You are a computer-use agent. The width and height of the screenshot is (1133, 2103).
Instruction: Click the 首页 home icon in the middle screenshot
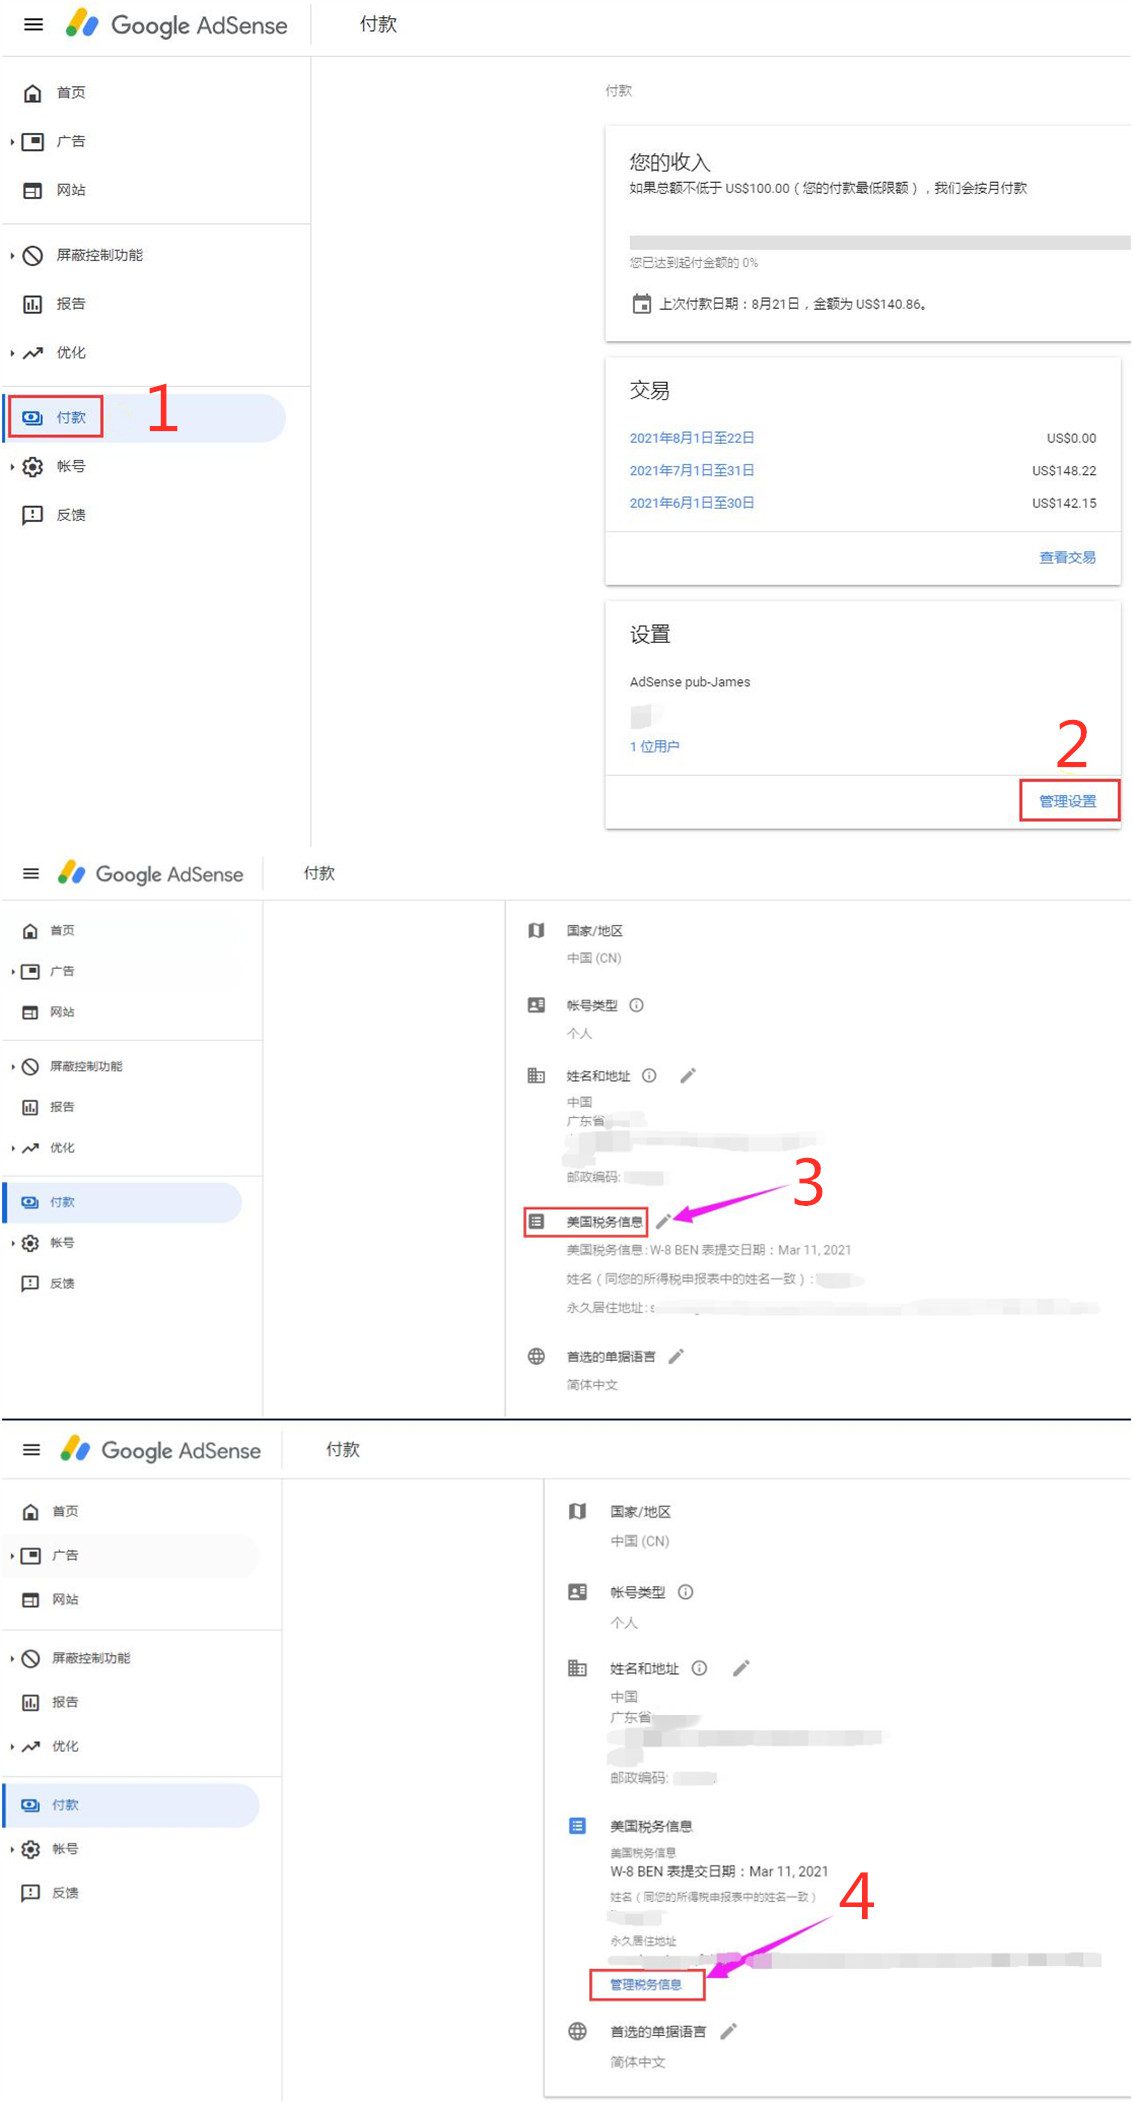31,931
